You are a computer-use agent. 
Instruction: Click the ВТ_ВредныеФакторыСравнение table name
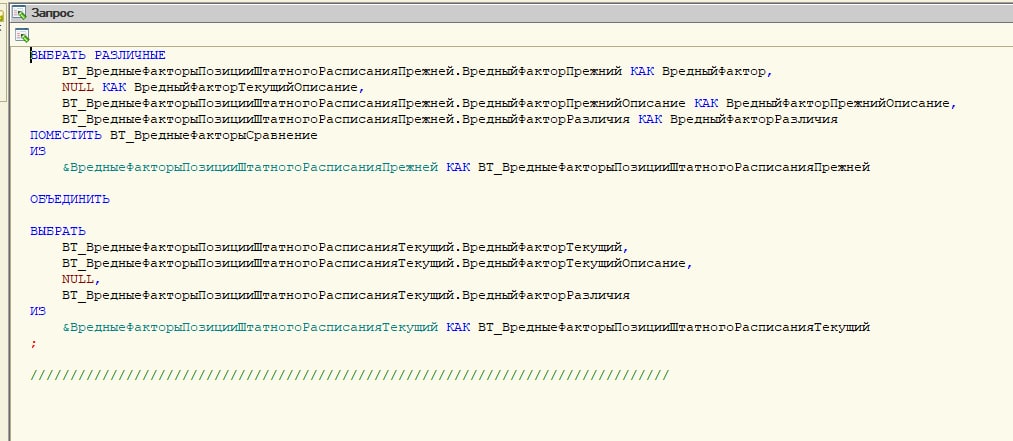coord(214,136)
